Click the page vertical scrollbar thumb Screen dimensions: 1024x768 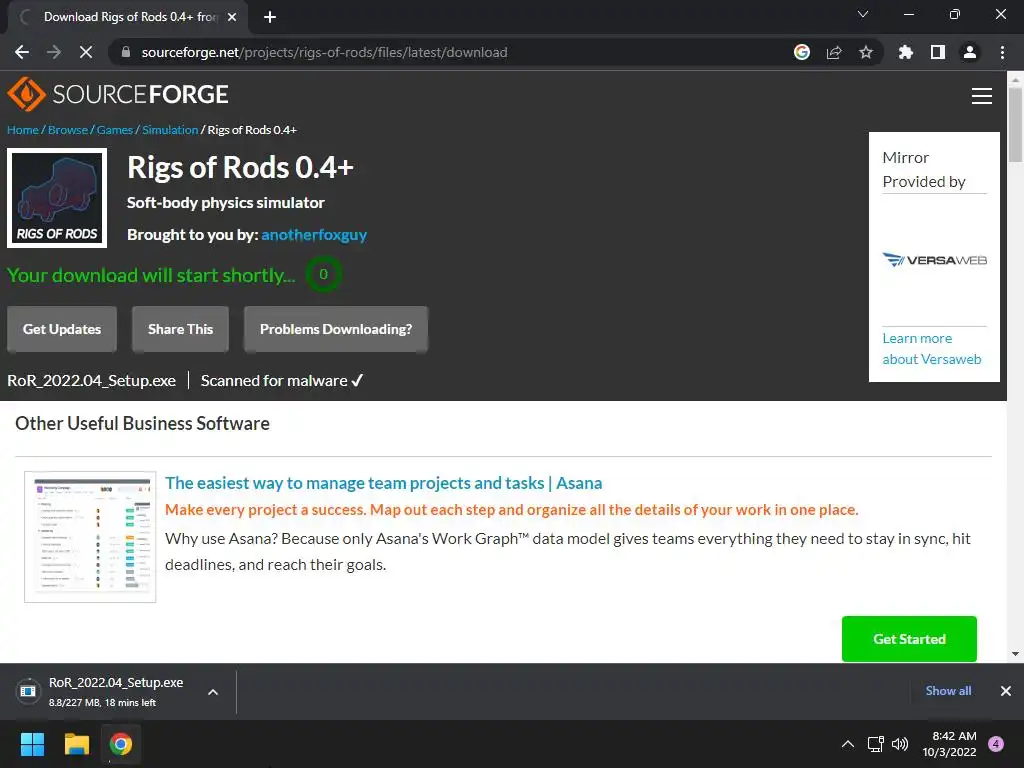click(x=1015, y=124)
